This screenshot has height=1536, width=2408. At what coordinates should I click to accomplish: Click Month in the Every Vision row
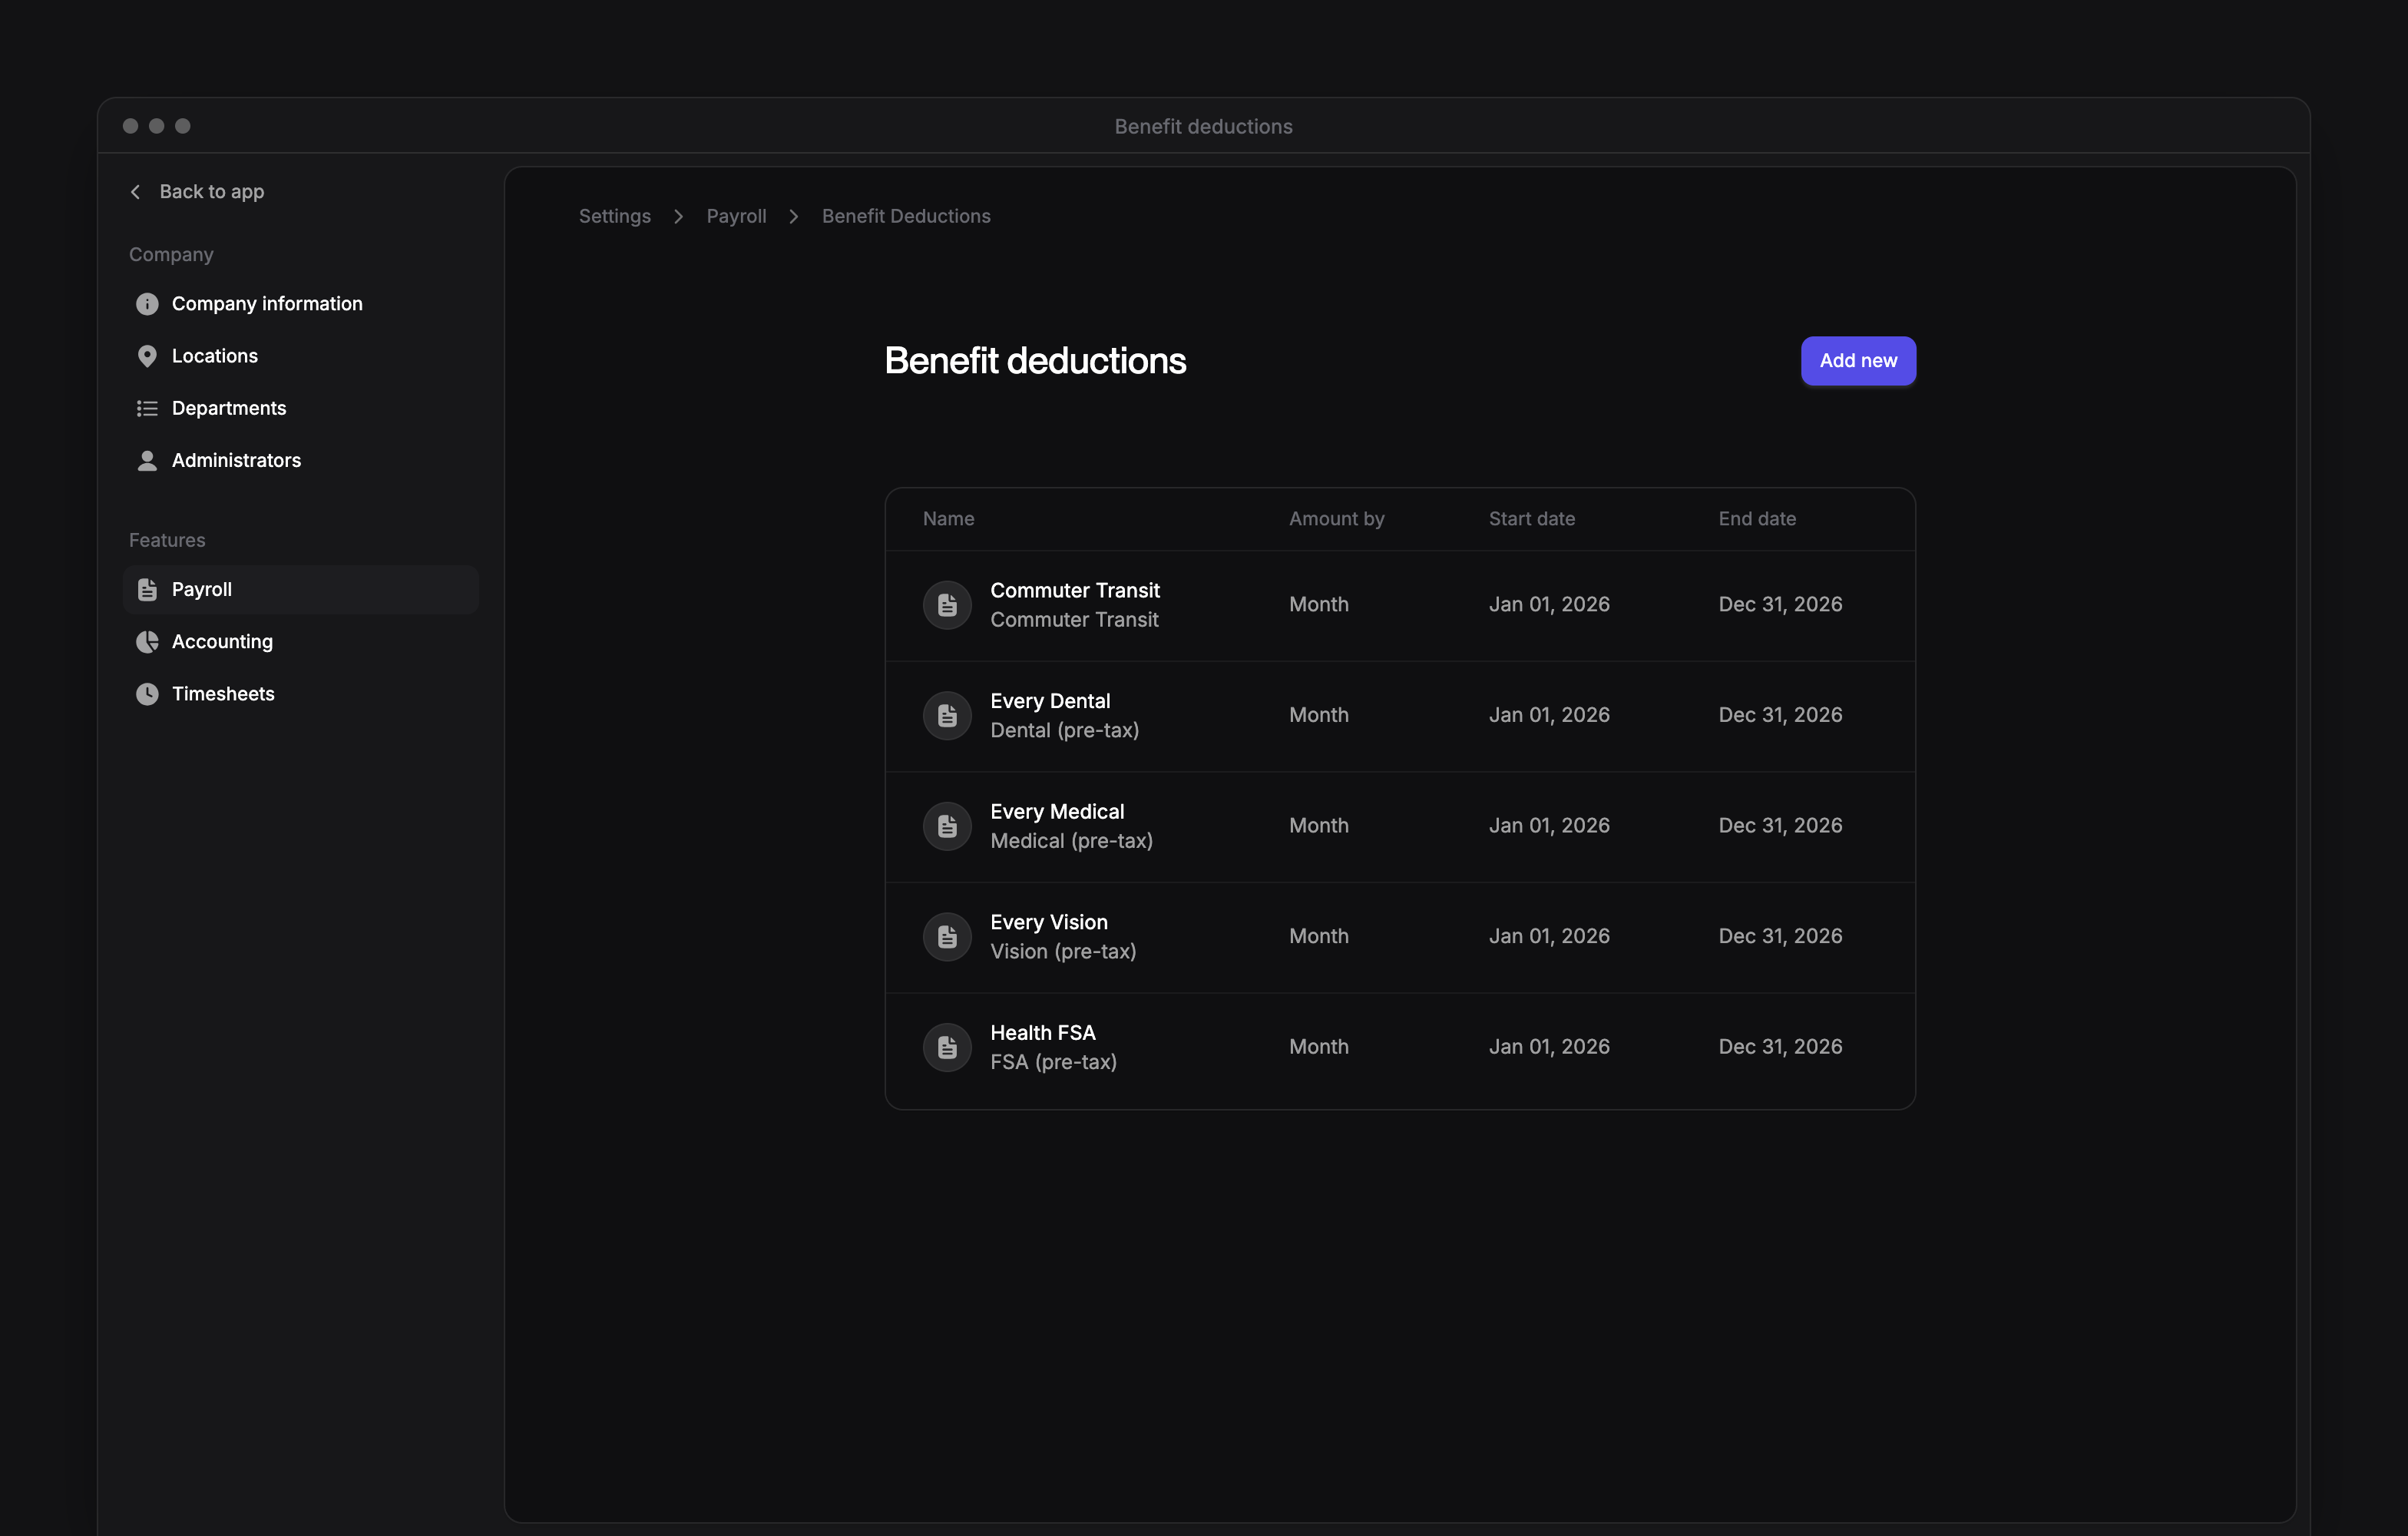pyautogui.click(x=1318, y=936)
